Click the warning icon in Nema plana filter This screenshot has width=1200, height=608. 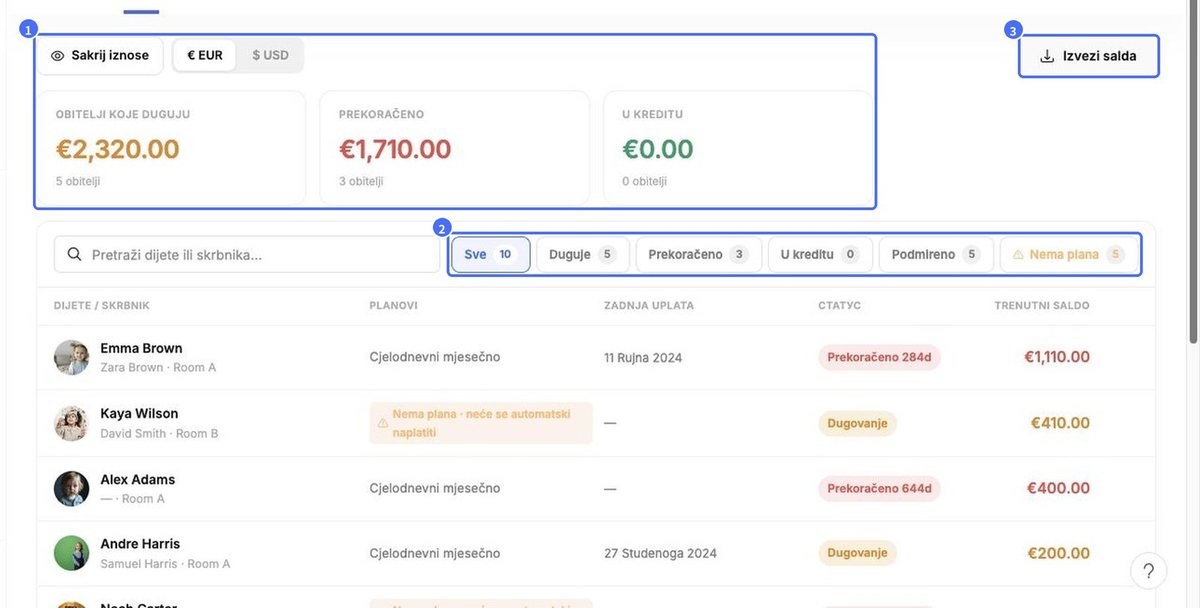[1018, 255]
